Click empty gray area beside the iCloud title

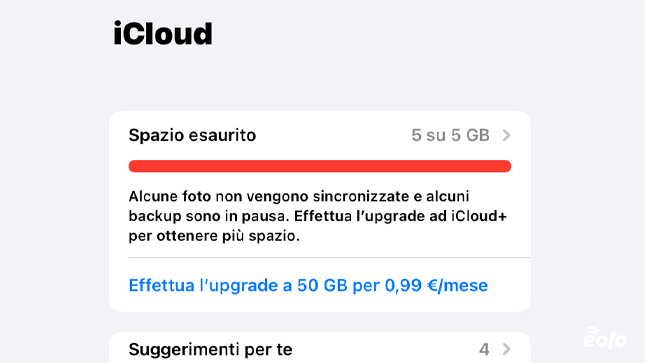click(x=411, y=33)
